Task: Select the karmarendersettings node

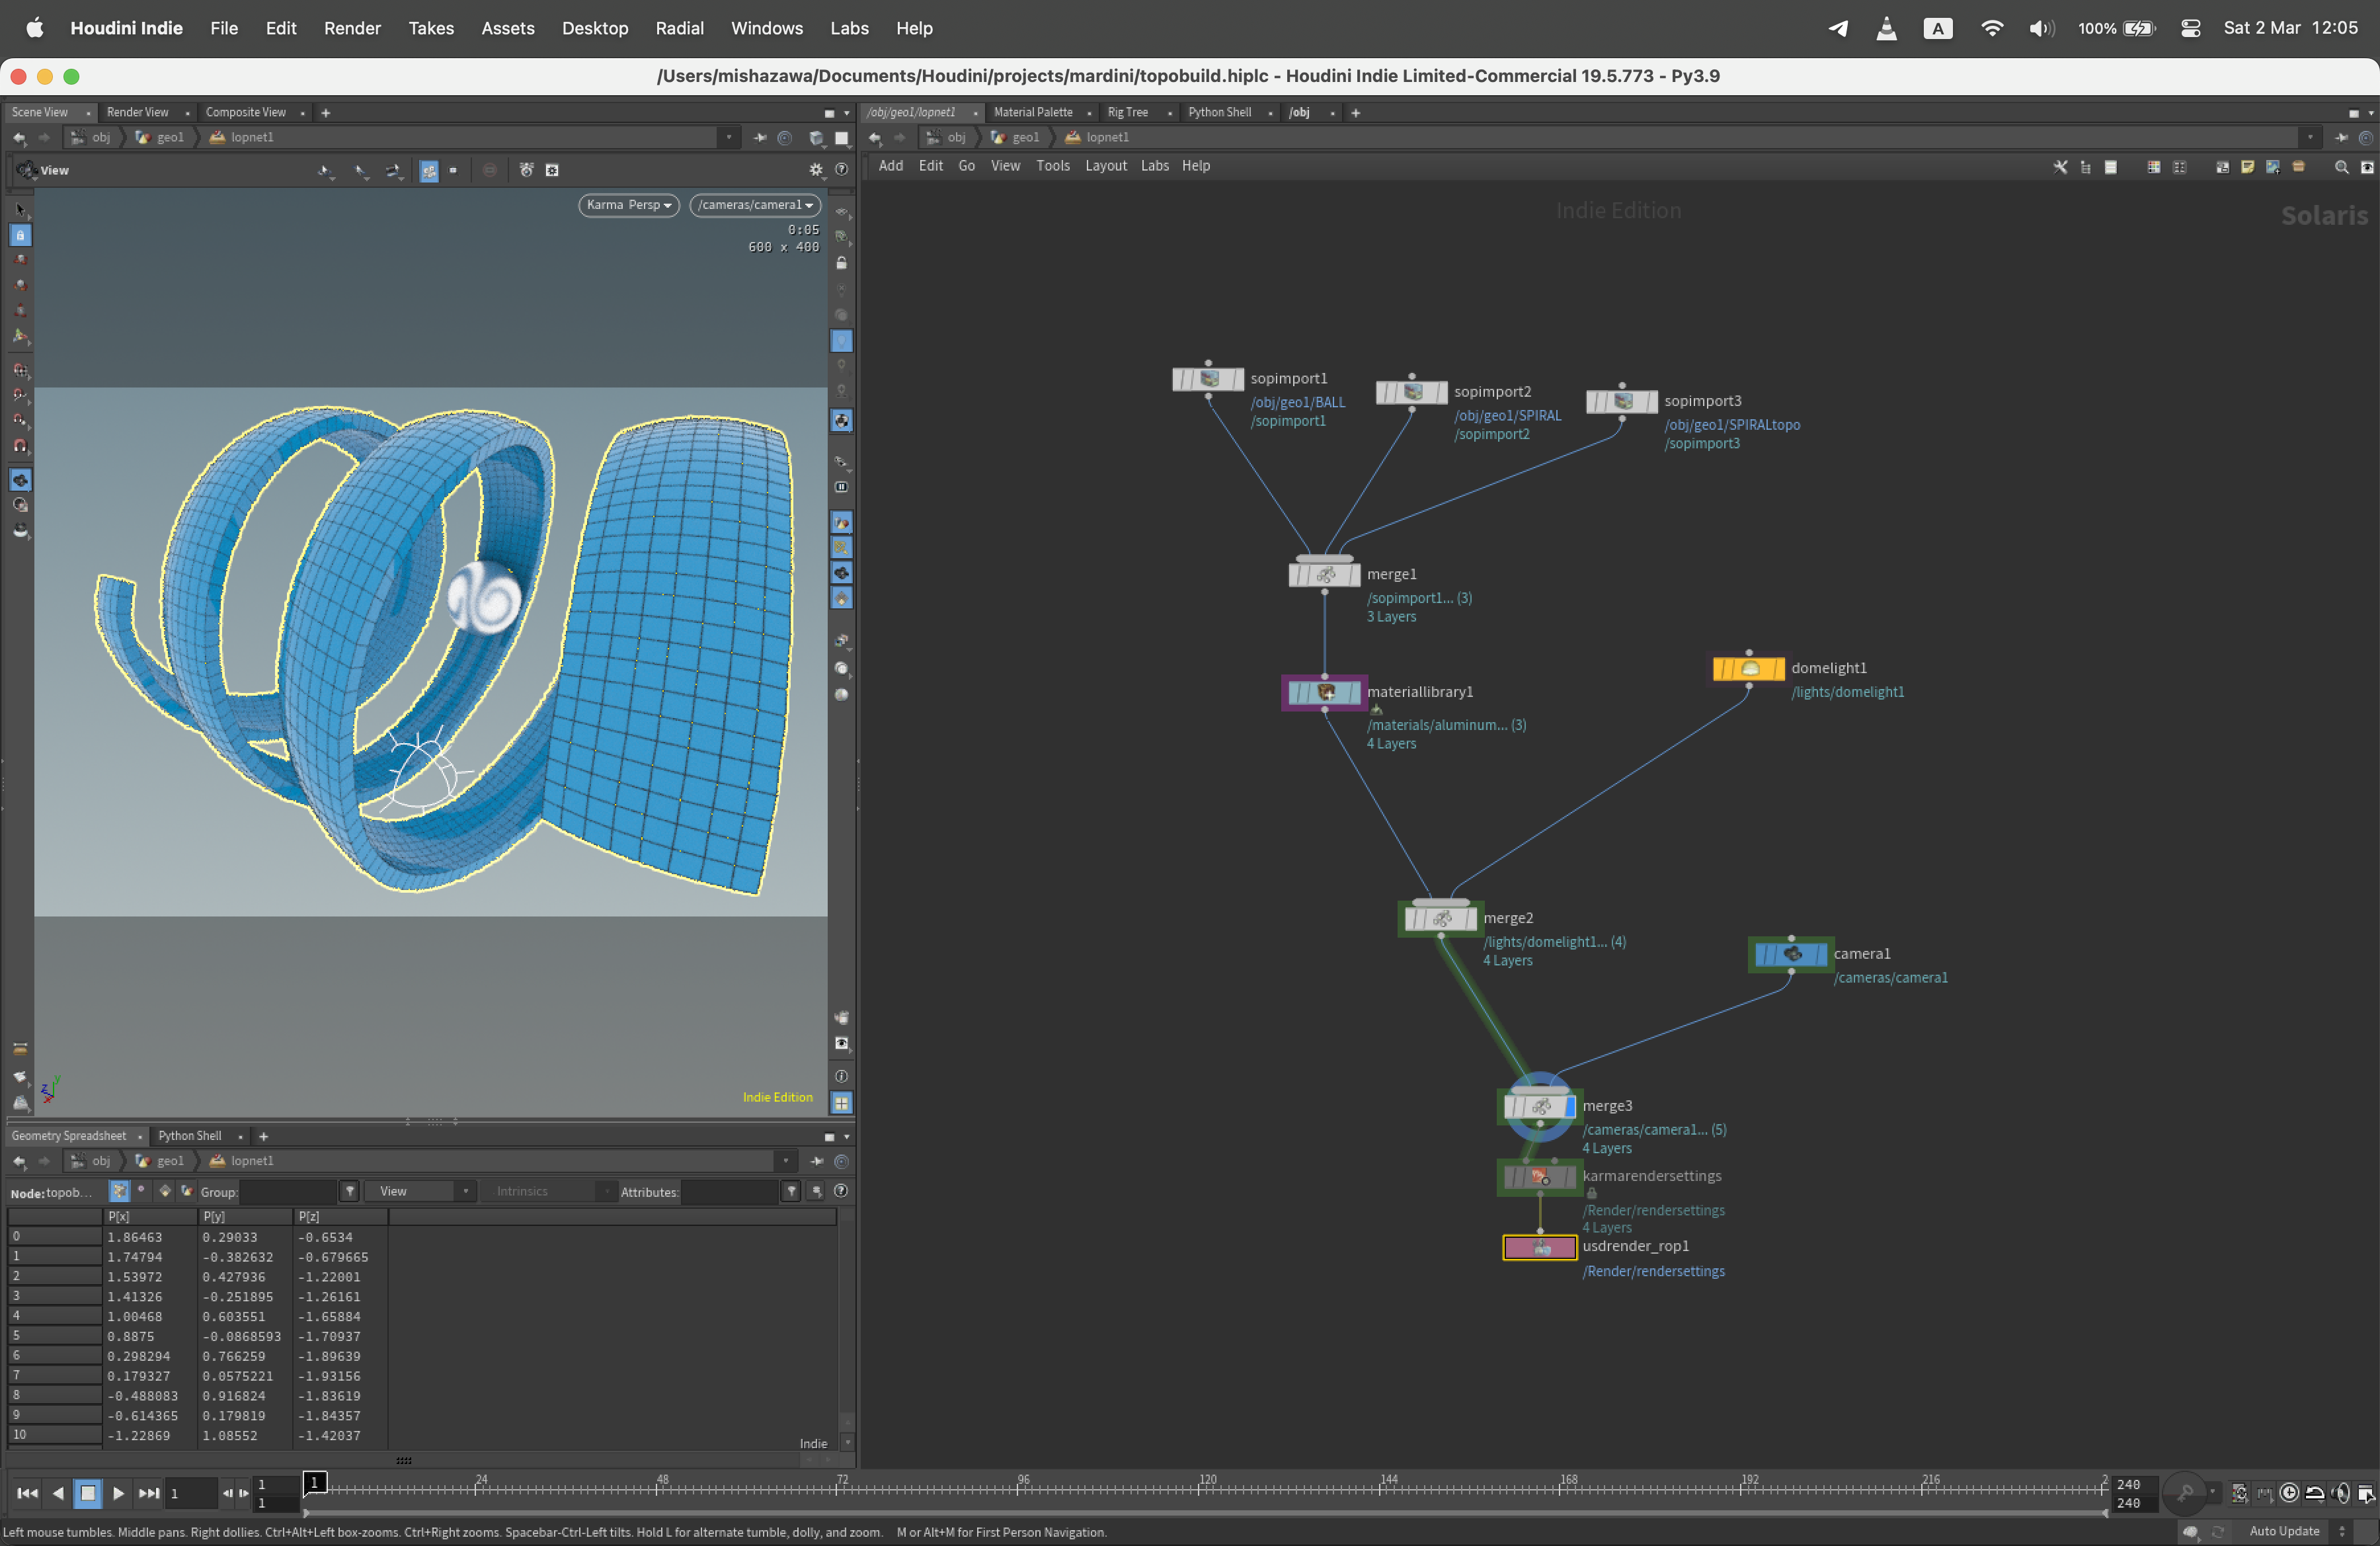Action: coord(1539,1177)
